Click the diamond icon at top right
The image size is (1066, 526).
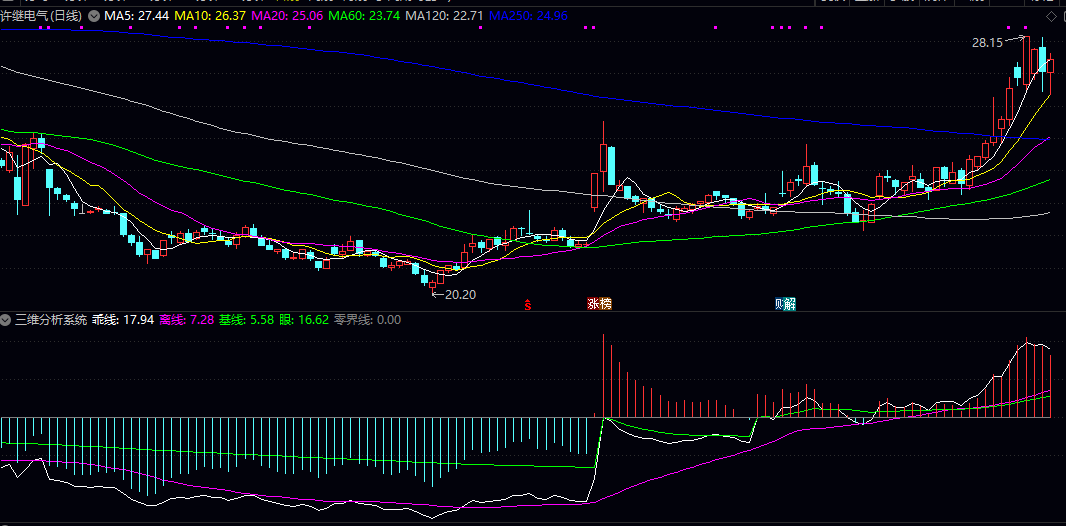1050,16
